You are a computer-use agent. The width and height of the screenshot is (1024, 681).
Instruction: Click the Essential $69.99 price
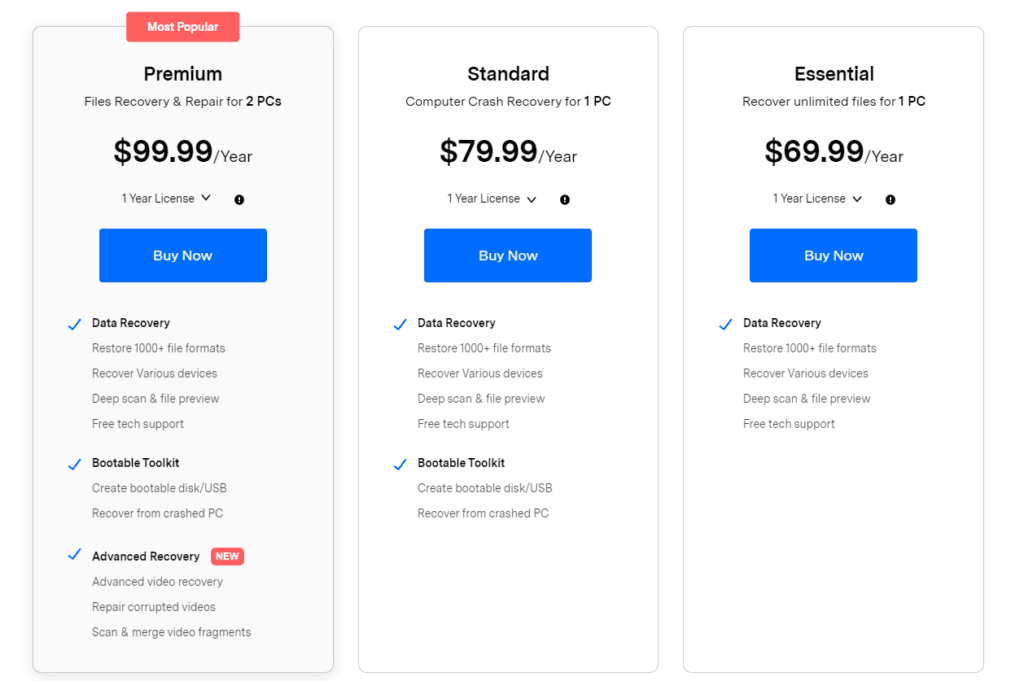coord(814,152)
